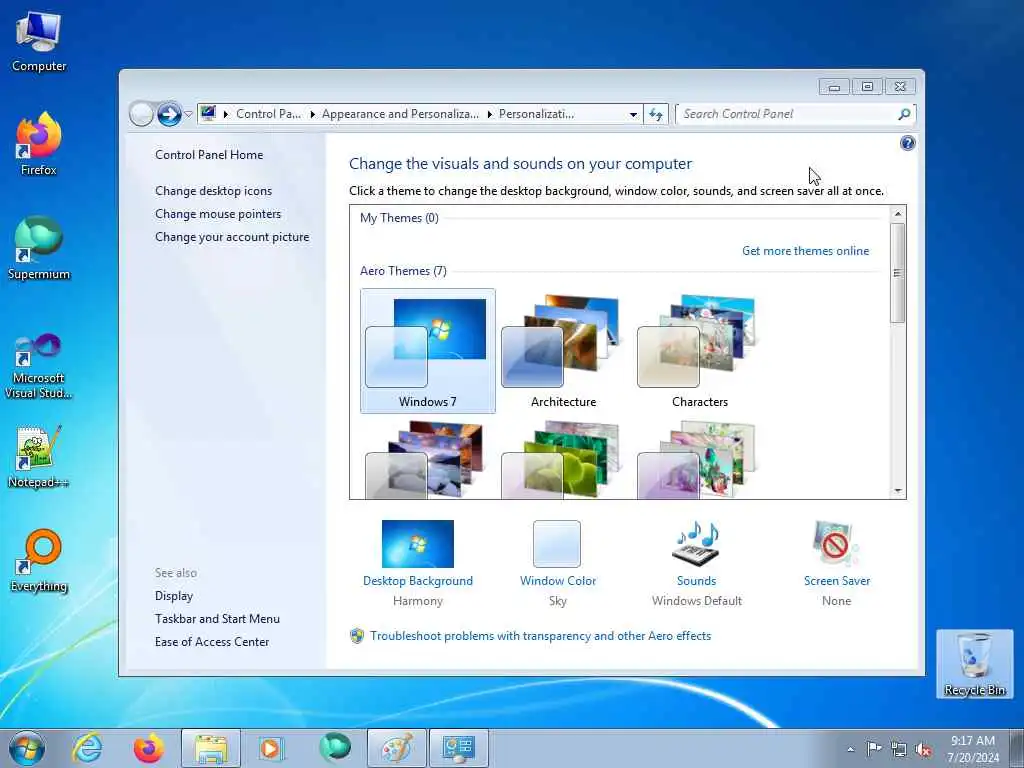
Task: Click the Control Panel icon in address bar
Action: tap(208, 114)
